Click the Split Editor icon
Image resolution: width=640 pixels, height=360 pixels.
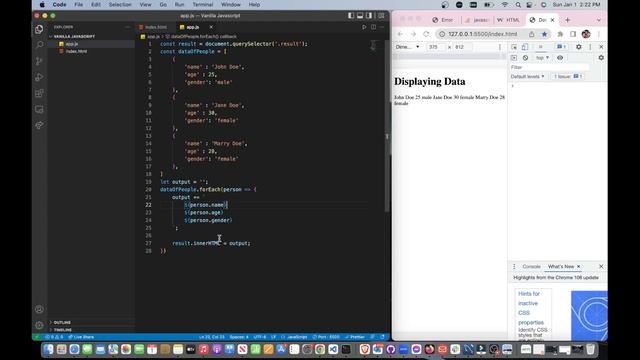(373, 27)
